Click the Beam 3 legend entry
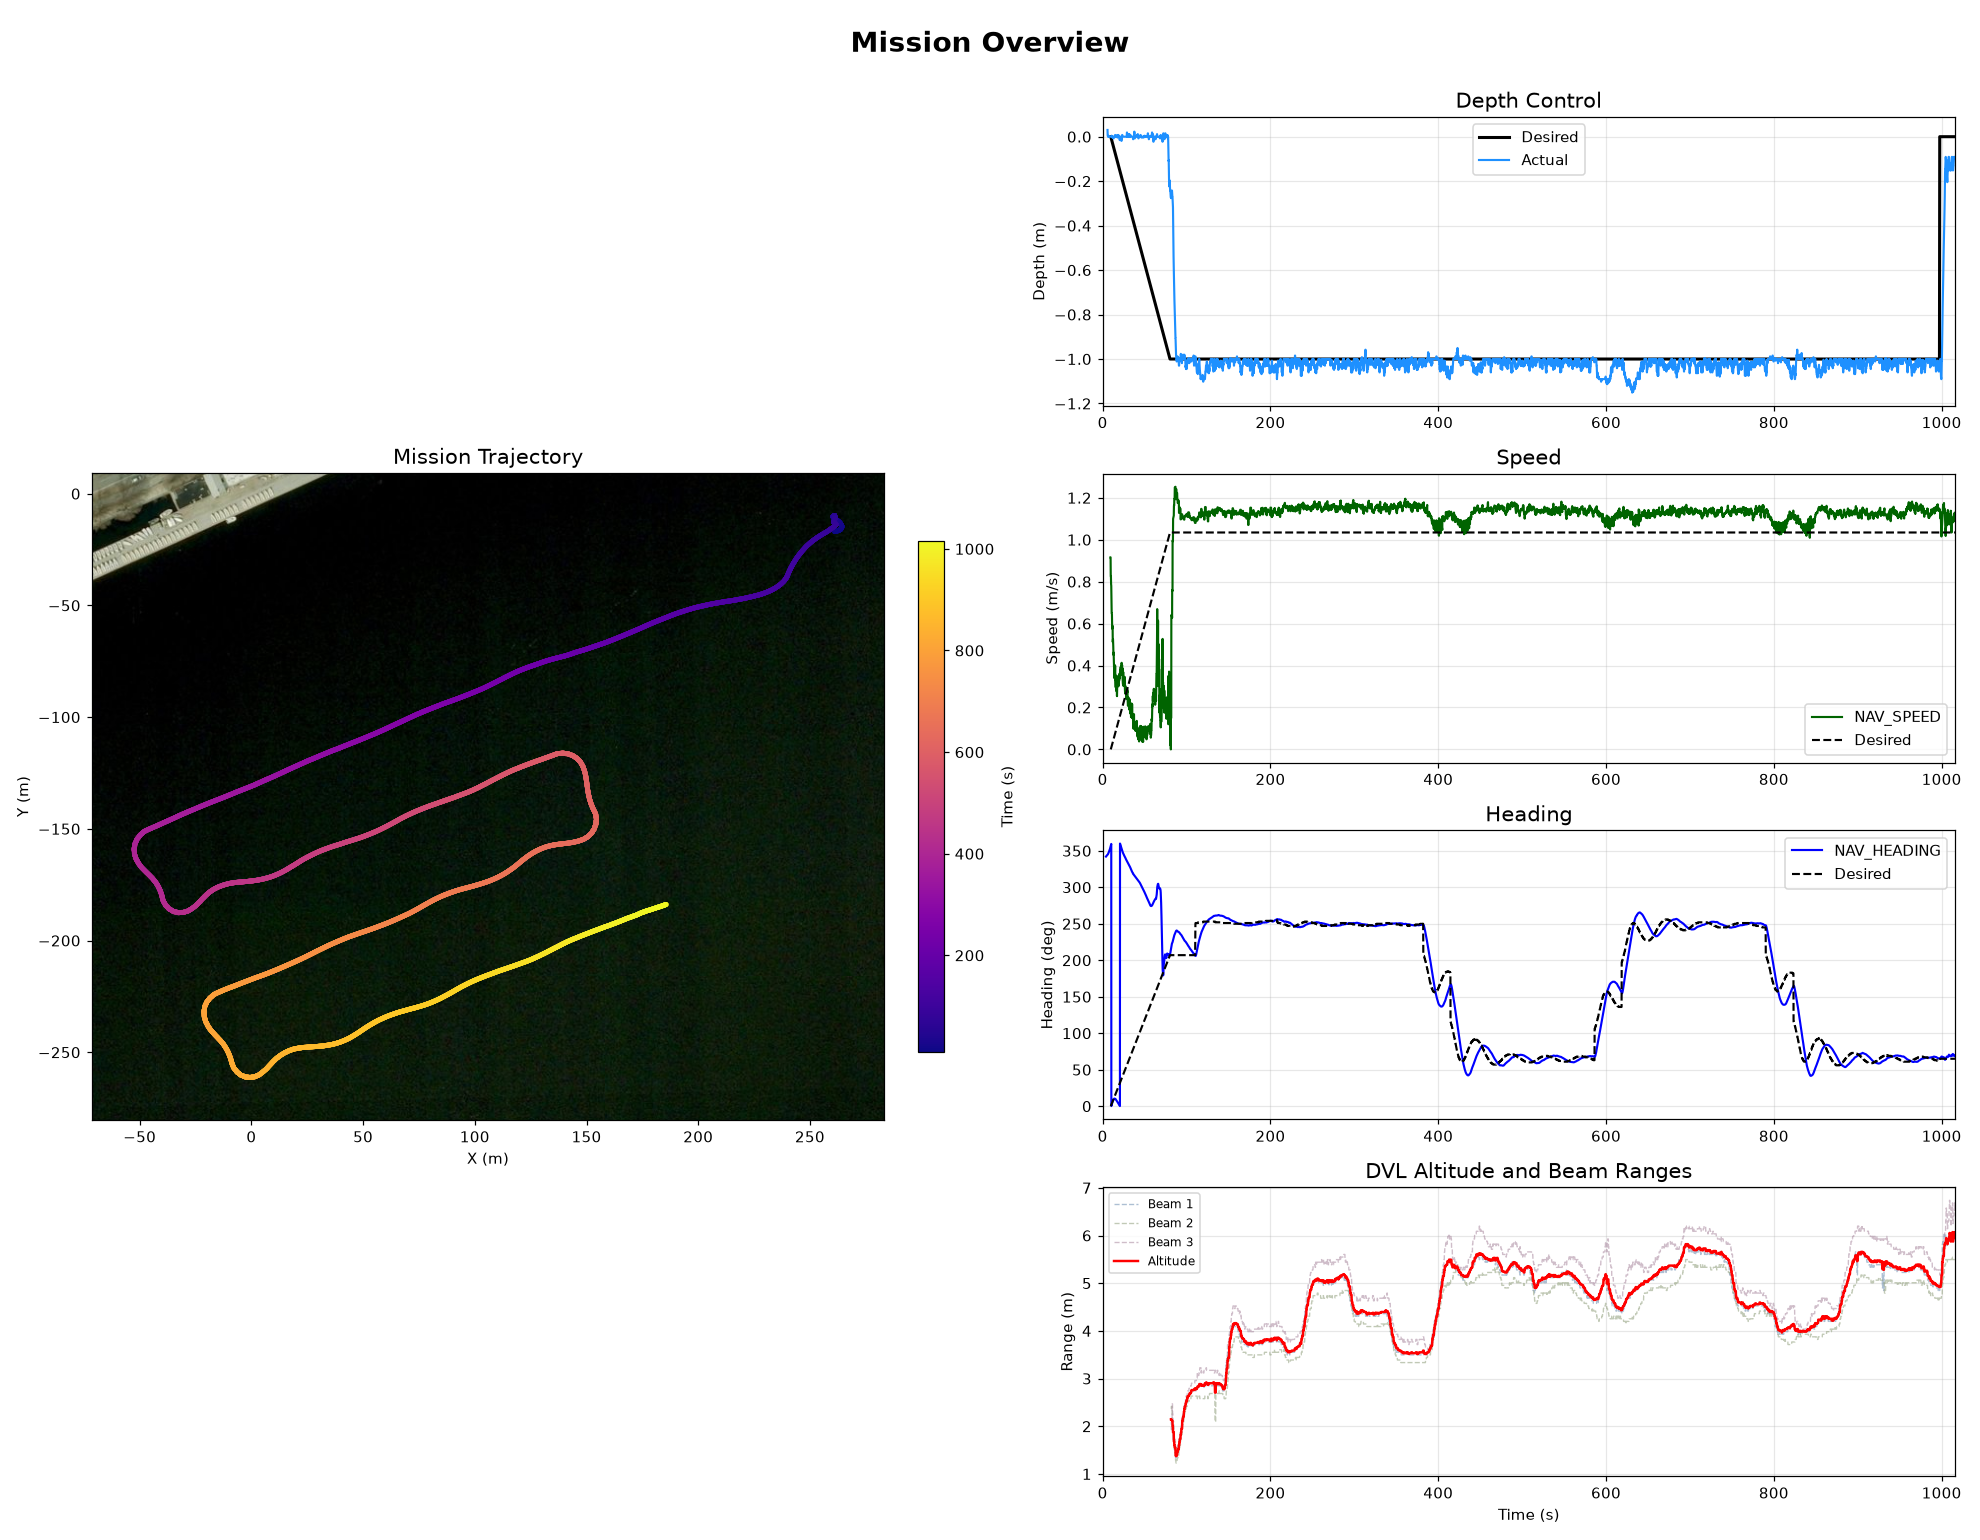1980x1540 pixels. pyautogui.click(x=1153, y=1242)
